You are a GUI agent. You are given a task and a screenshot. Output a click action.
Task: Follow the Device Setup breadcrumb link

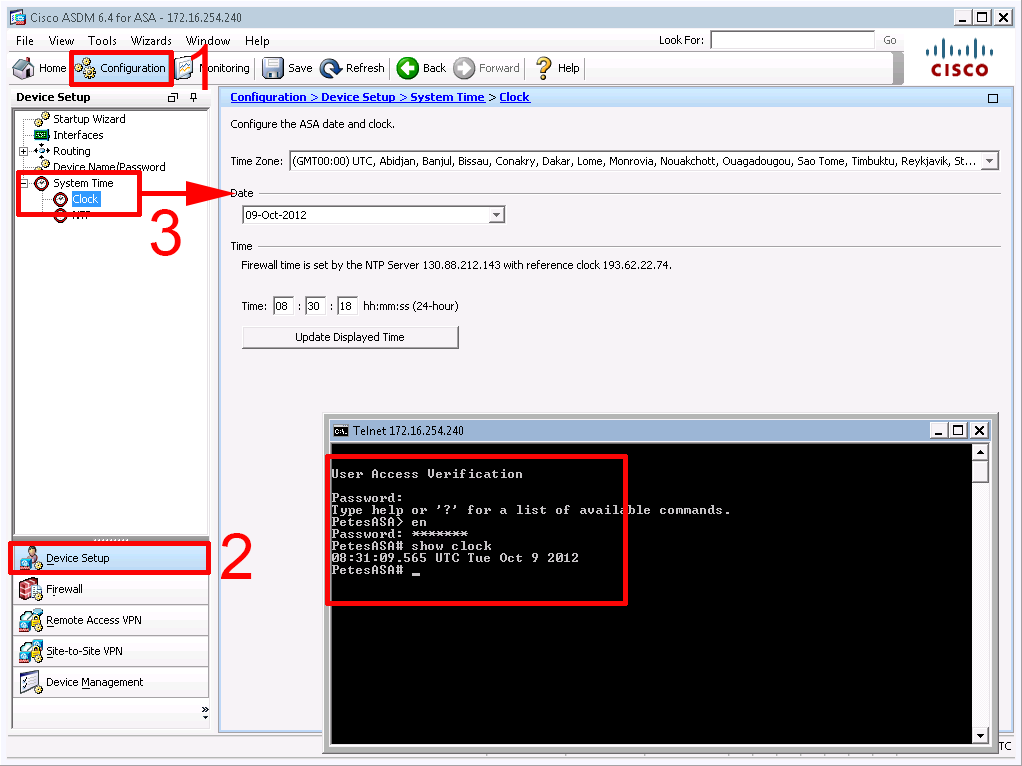pyautogui.click(x=358, y=97)
